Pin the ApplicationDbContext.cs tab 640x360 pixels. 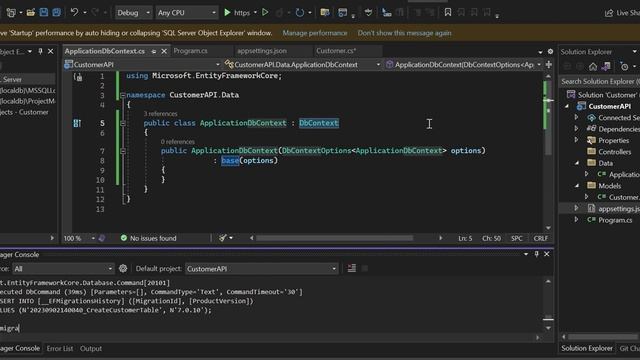(153, 51)
